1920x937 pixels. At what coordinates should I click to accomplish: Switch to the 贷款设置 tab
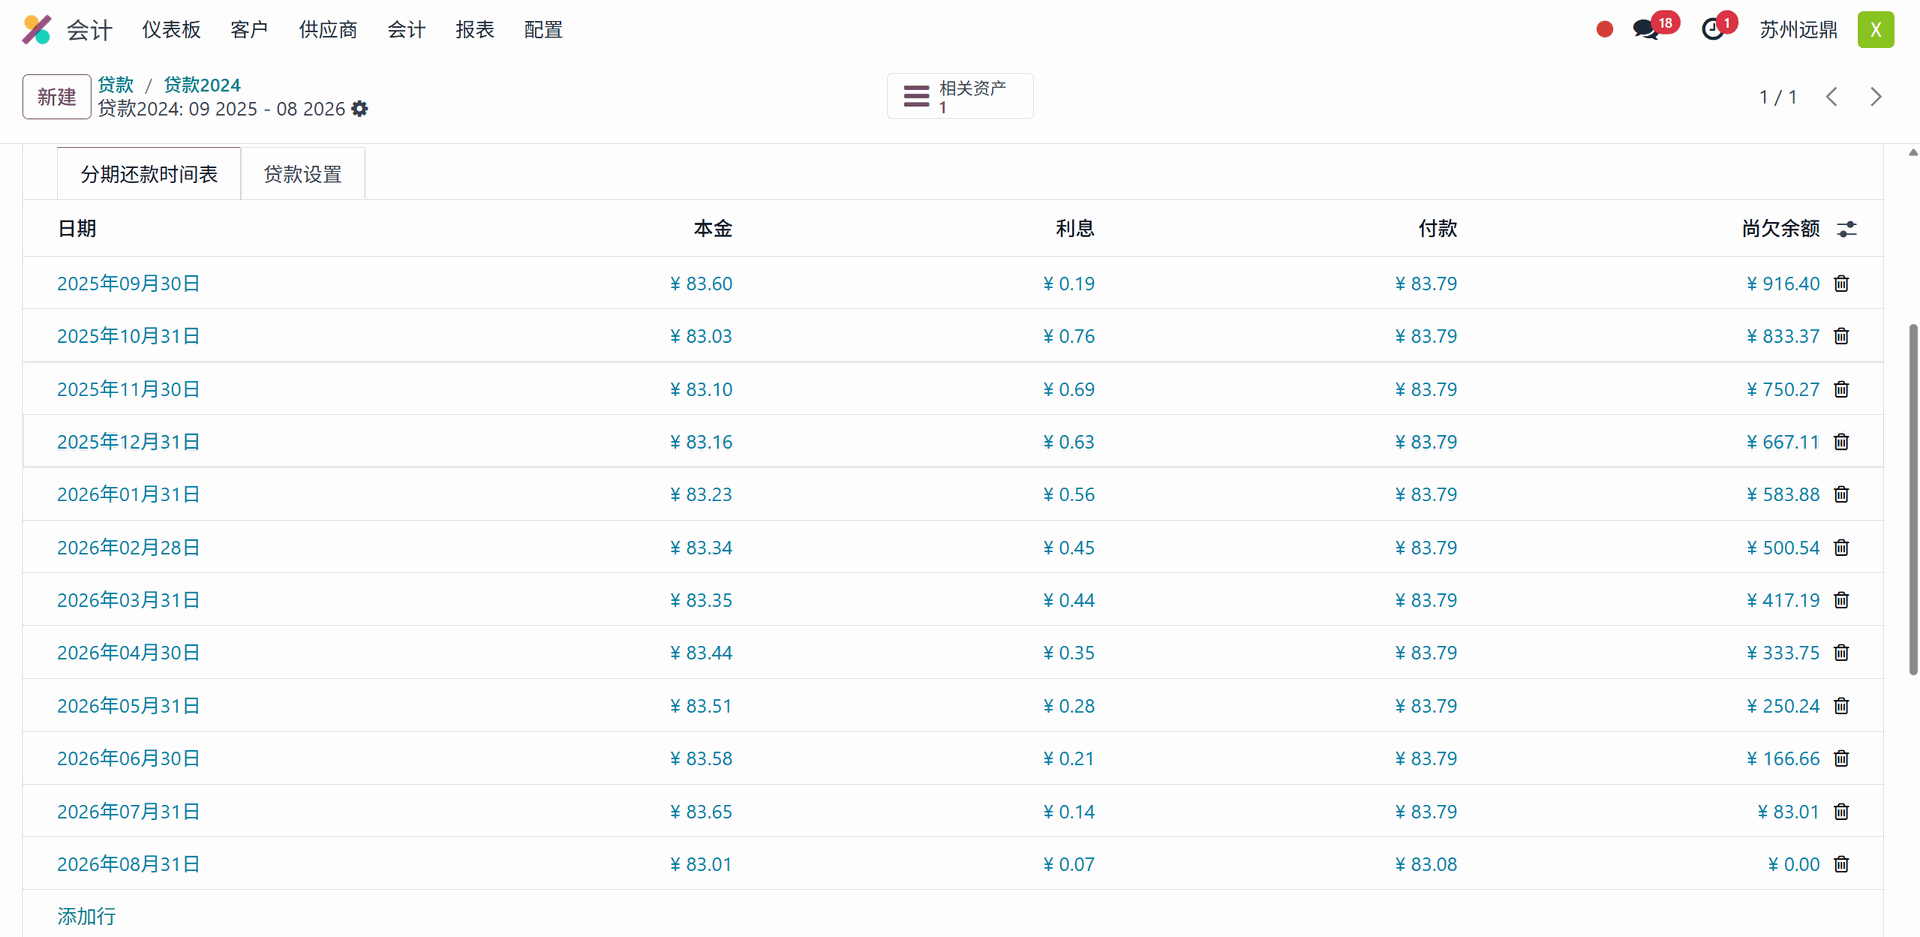coord(302,175)
